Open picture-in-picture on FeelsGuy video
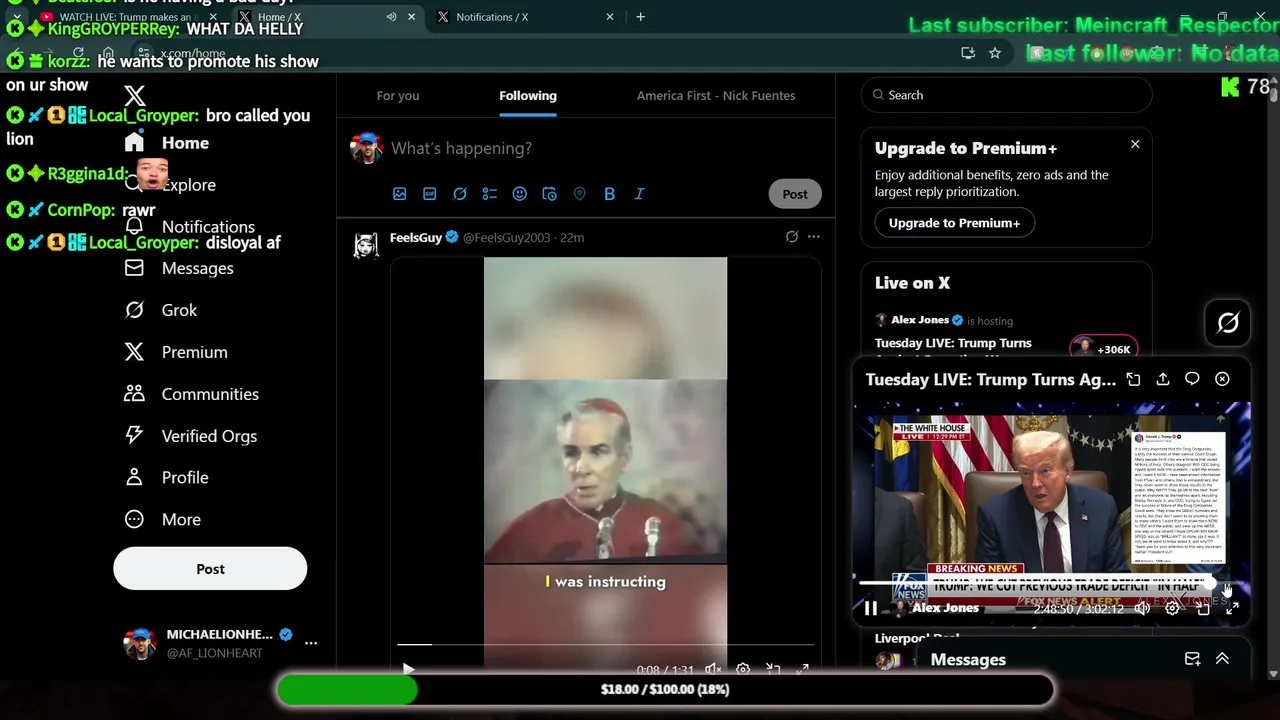The image size is (1280, 720). pyautogui.click(x=773, y=670)
